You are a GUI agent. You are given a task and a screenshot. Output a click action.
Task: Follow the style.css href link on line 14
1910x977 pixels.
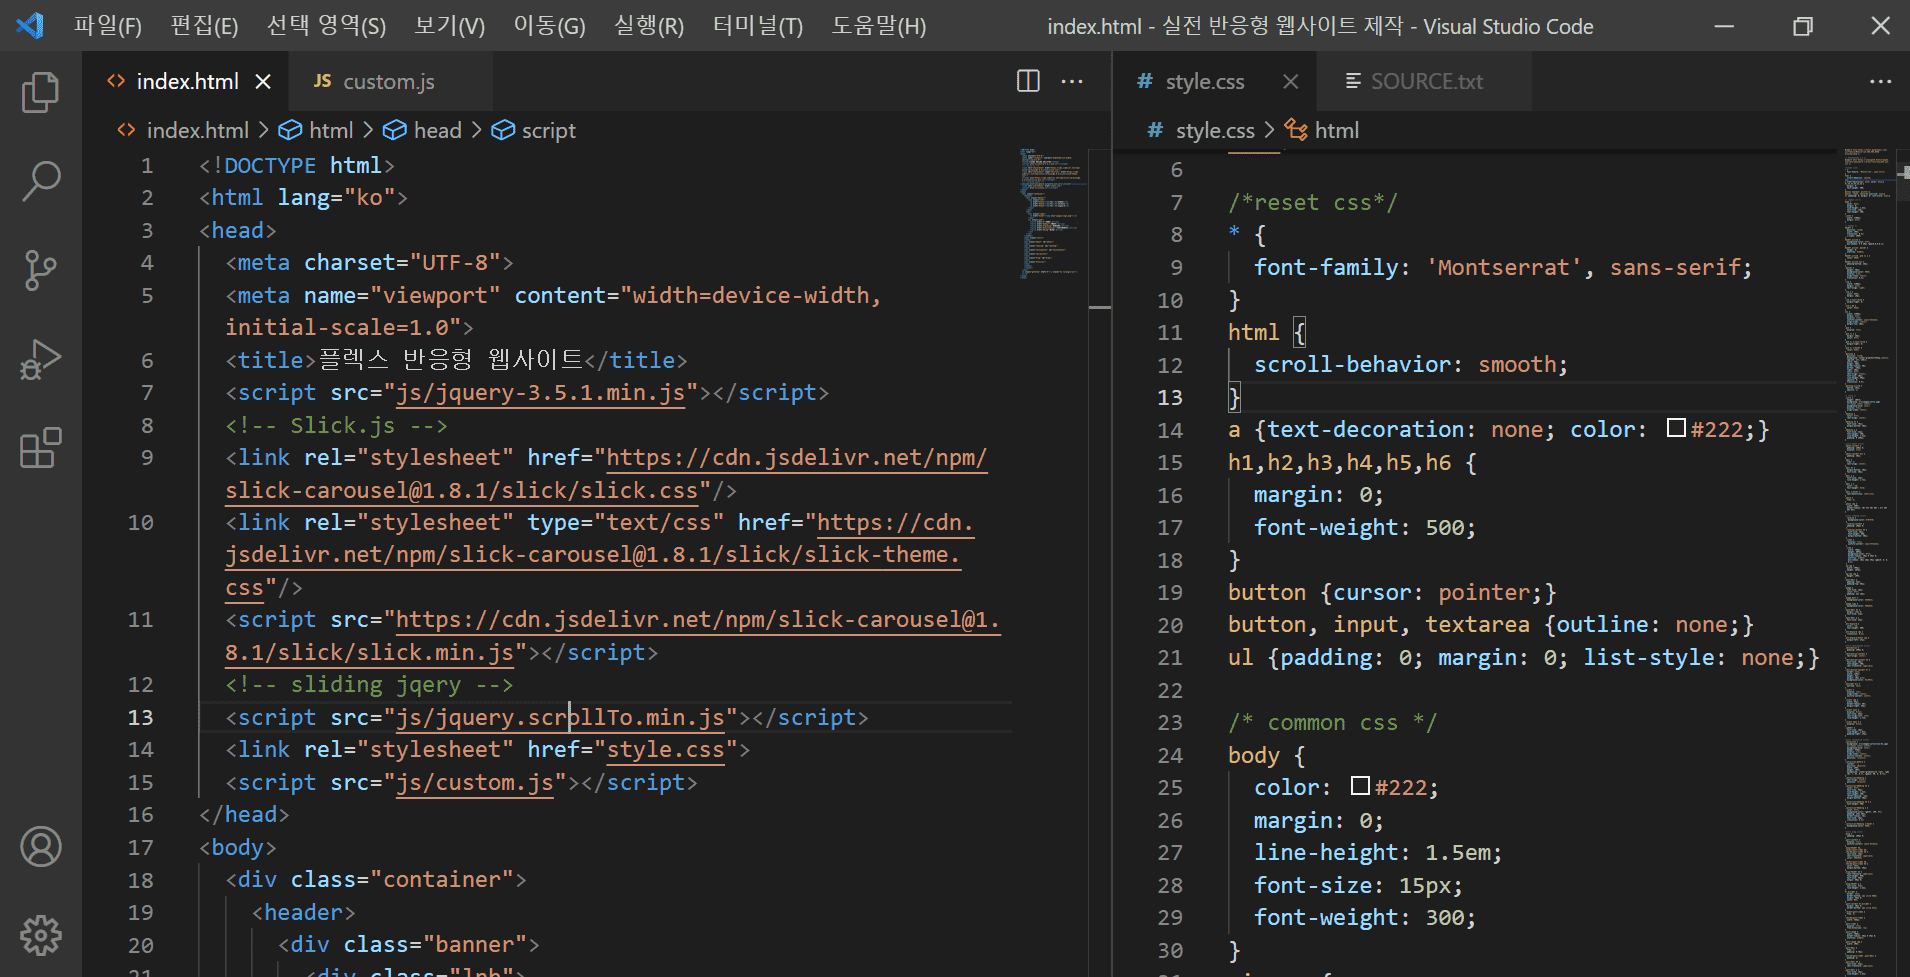[x=665, y=750]
